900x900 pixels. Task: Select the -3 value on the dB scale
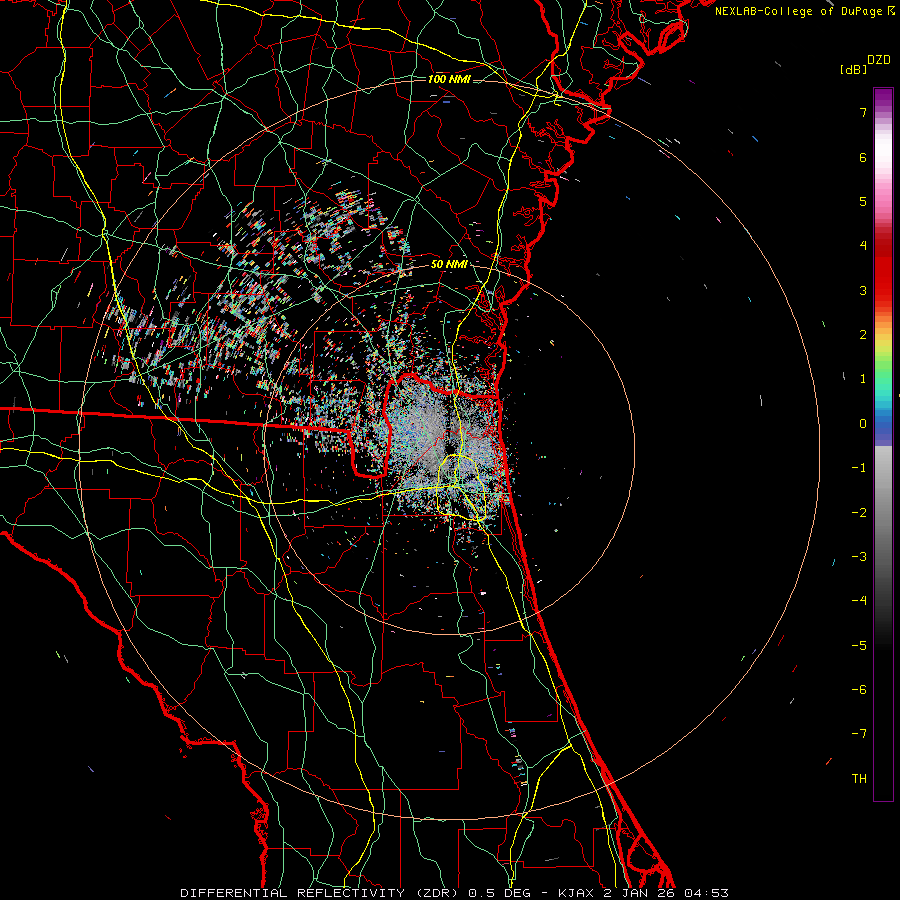pos(859,557)
